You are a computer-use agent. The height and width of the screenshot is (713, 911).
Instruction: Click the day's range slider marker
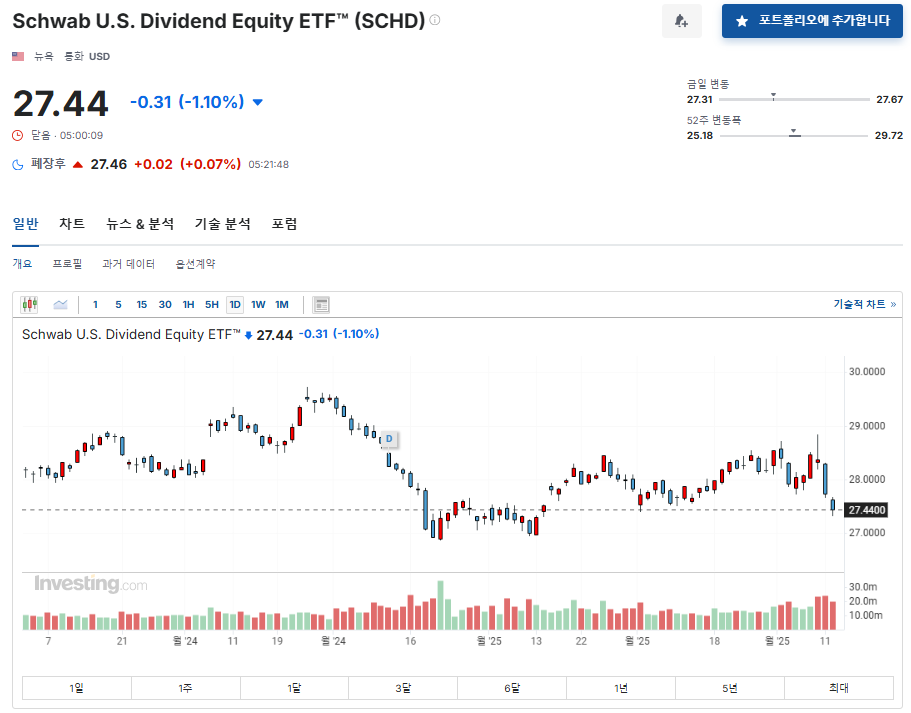(x=773, y=96)
